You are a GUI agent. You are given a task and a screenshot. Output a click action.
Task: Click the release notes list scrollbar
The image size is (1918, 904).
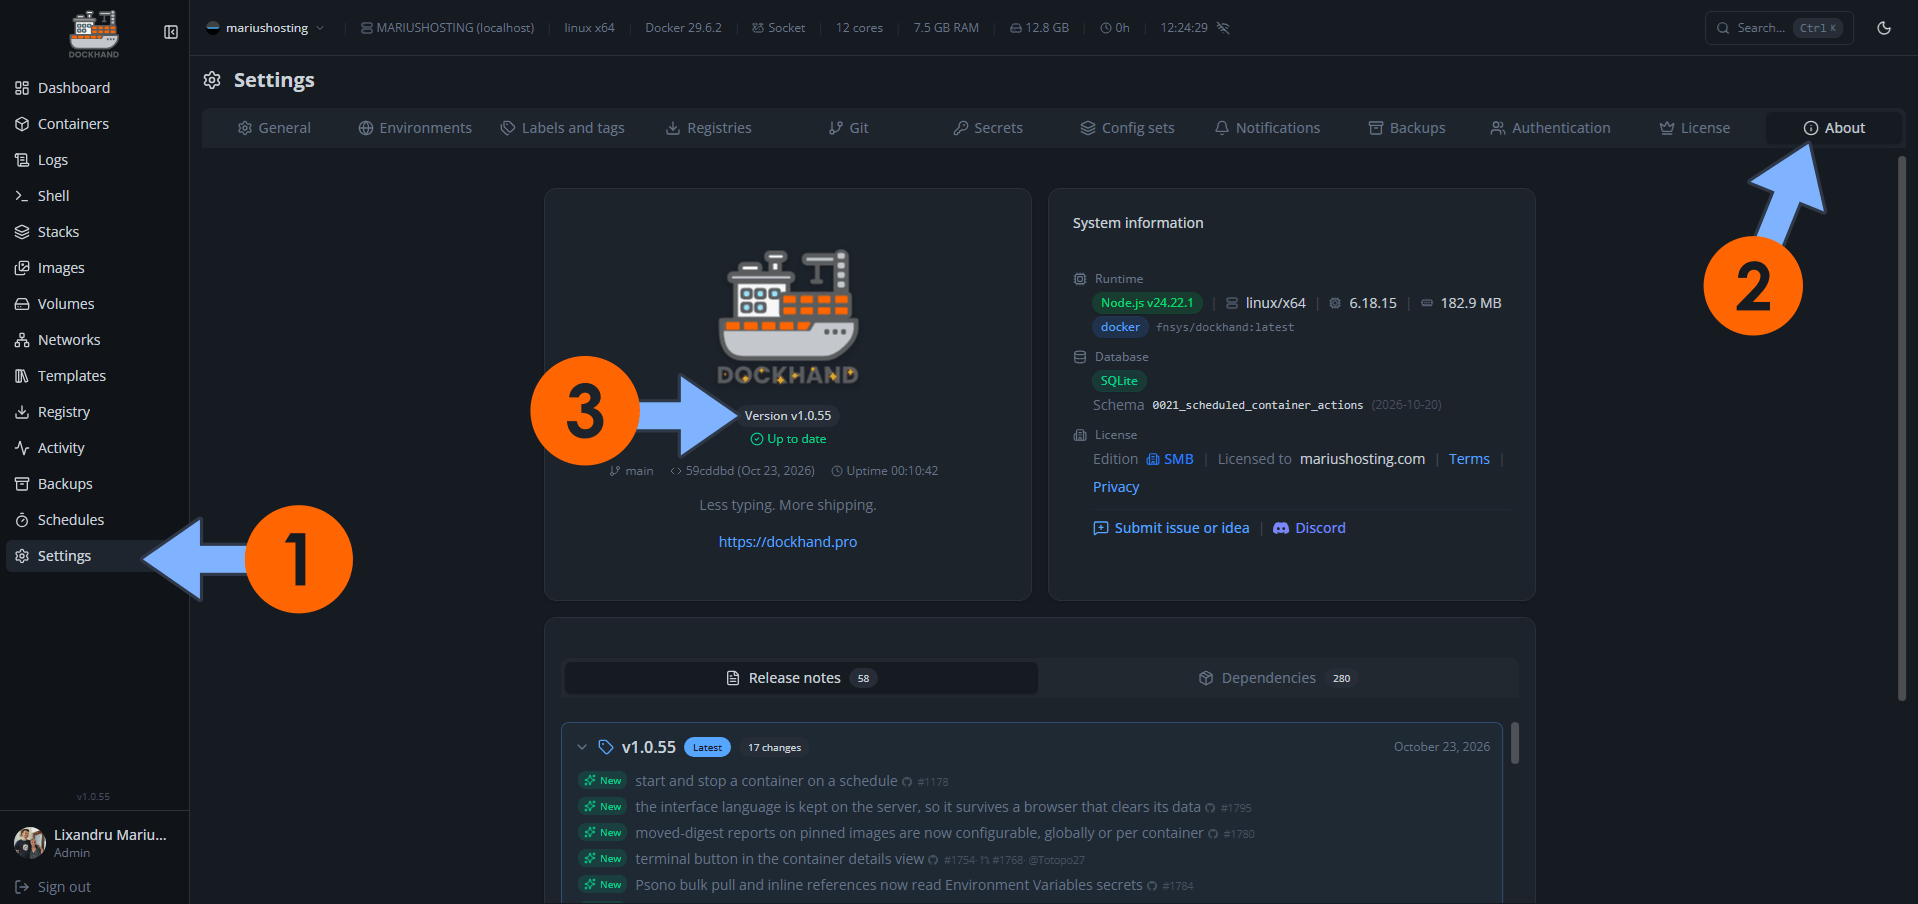point(1515,743)
